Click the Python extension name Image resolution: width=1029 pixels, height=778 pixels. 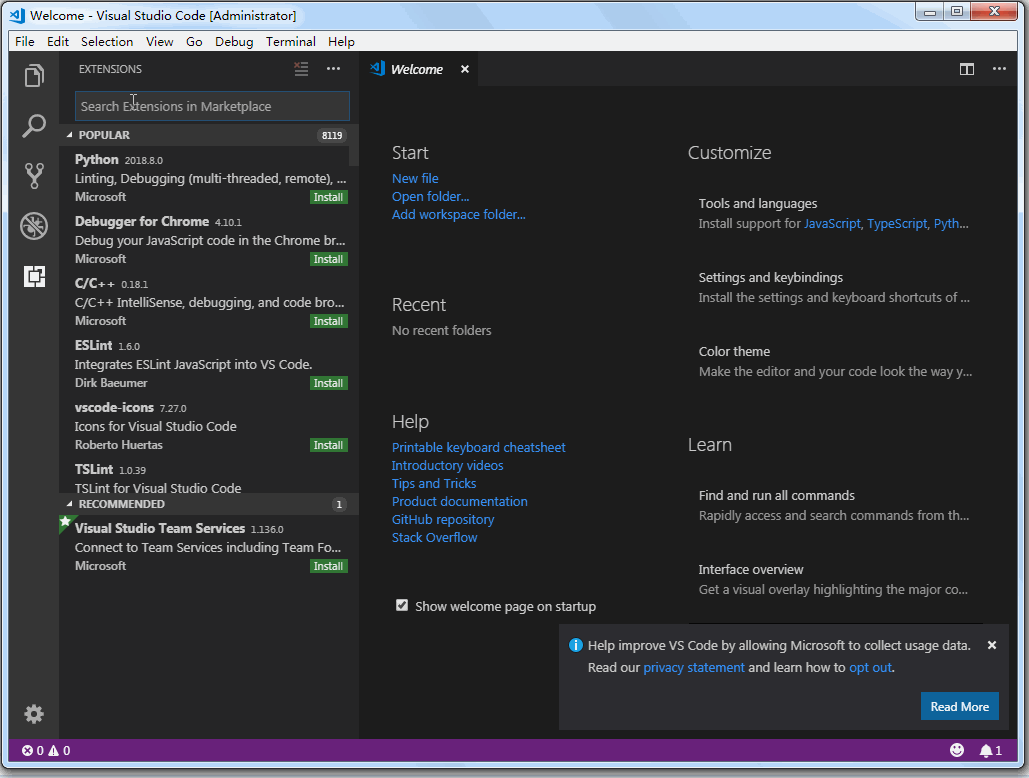coord(96,159)
